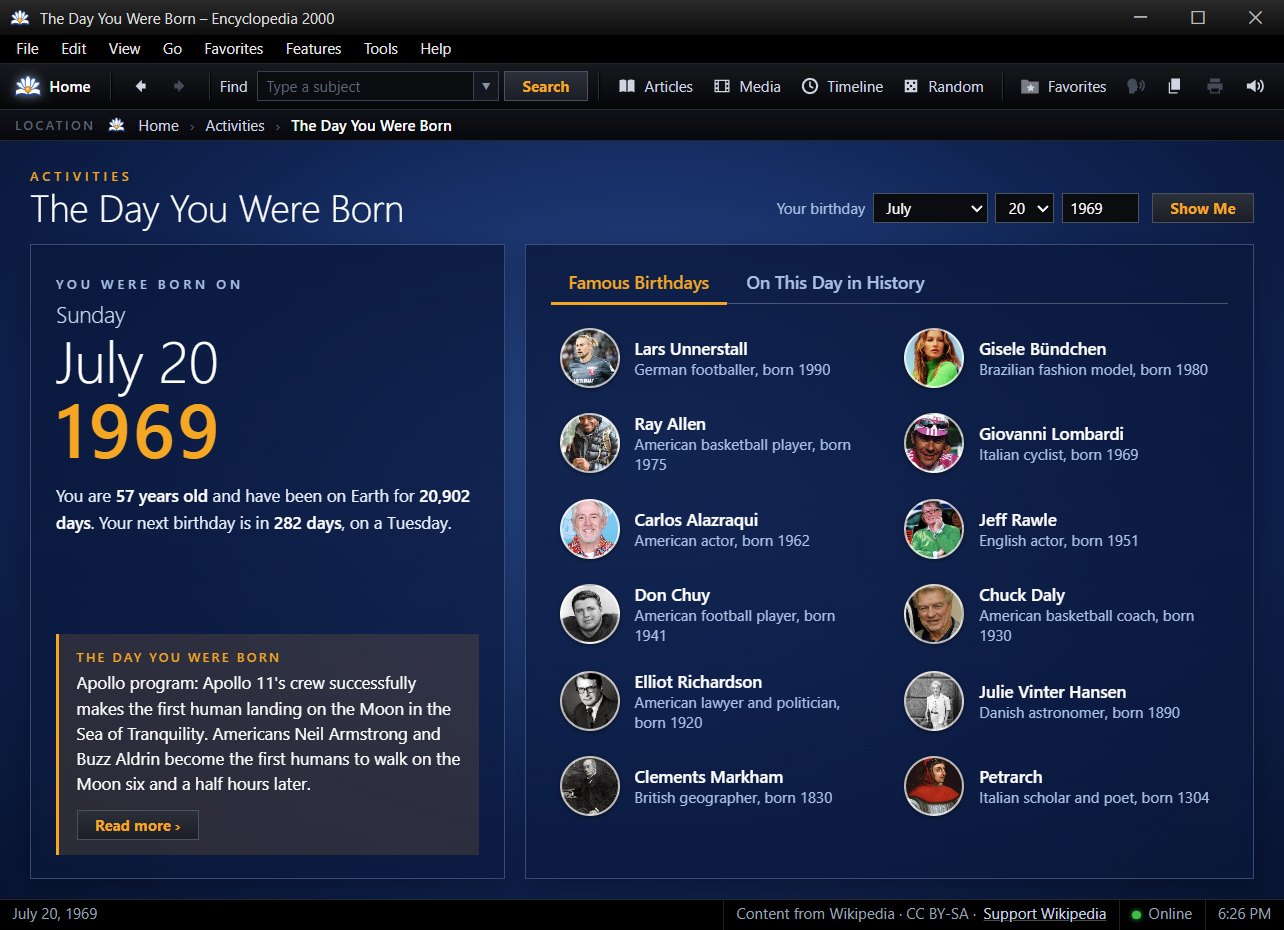Go to Home from the toolbar
The width and height of the screenshot is (1284, 930).
pos(54,87)
